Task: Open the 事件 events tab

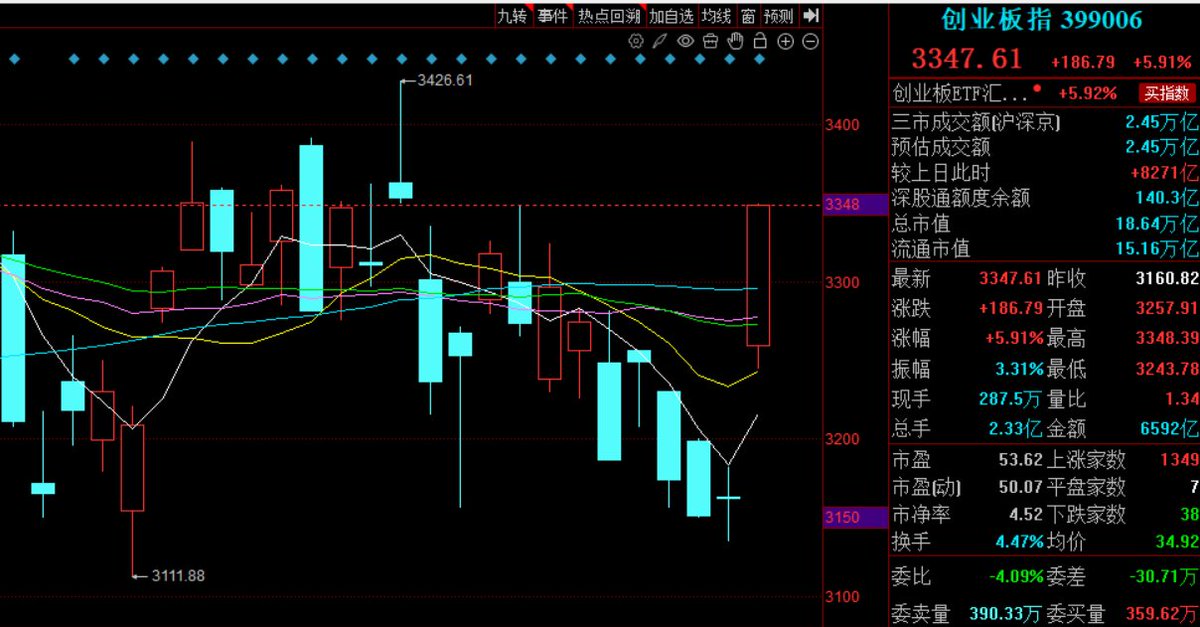Action: tap(552, 15)
